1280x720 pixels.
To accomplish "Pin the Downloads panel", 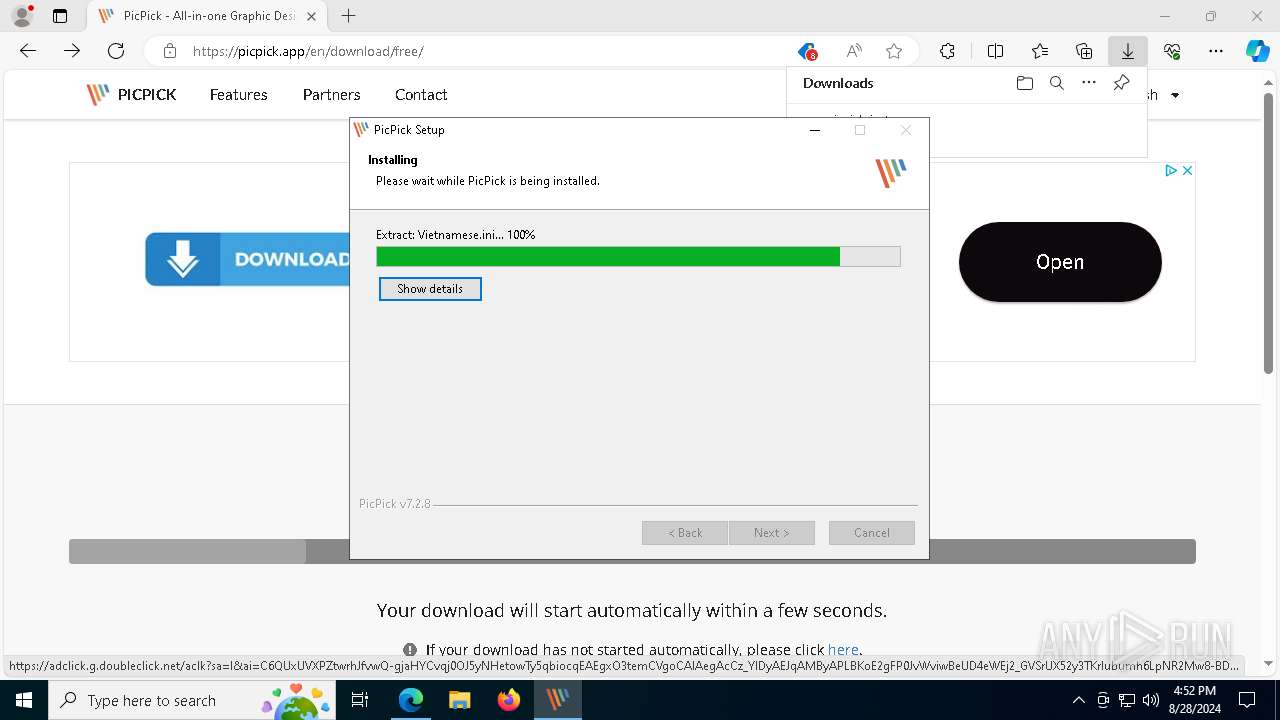I will [x=1121, y=83].
